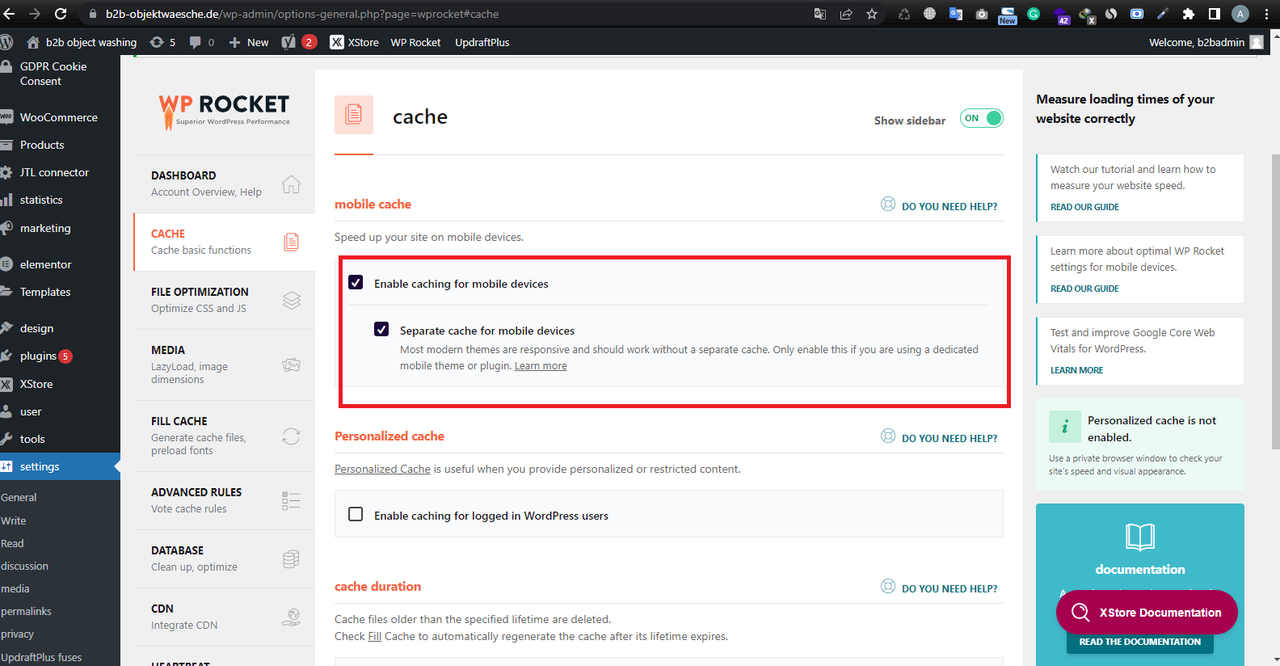
Task: Open the WP Rocket admin bar menu
Action: (415, 42)
